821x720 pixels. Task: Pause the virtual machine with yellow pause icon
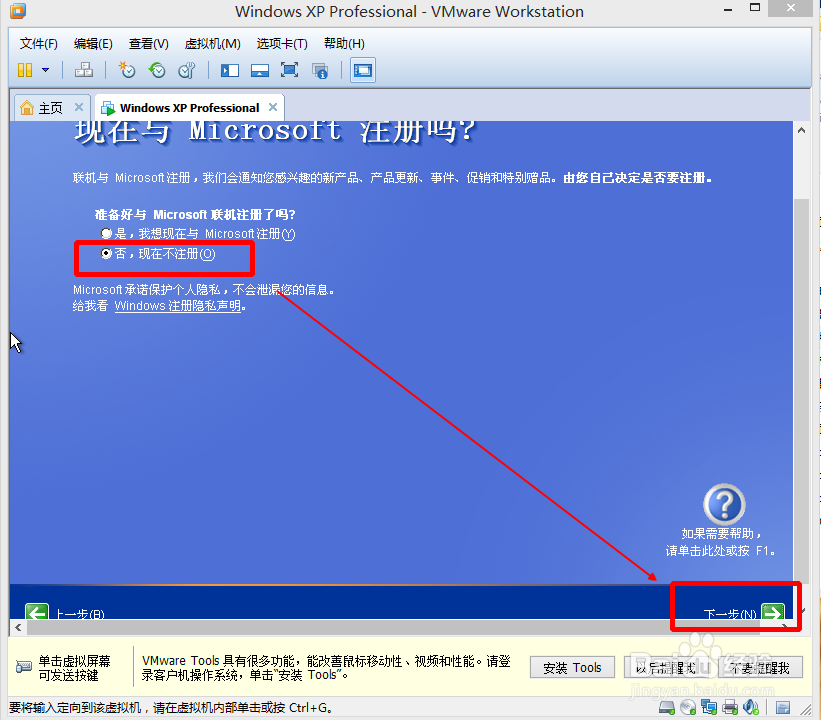pos(25,70)
